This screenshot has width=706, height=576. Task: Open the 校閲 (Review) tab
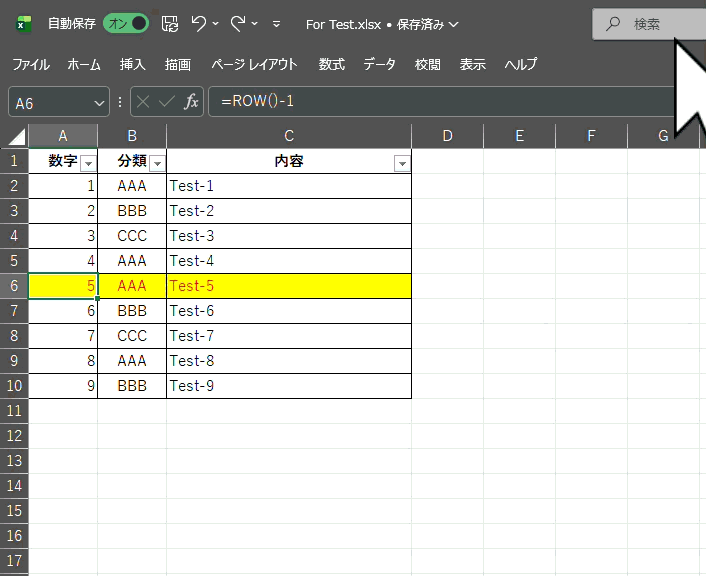[x=427, y=64]
